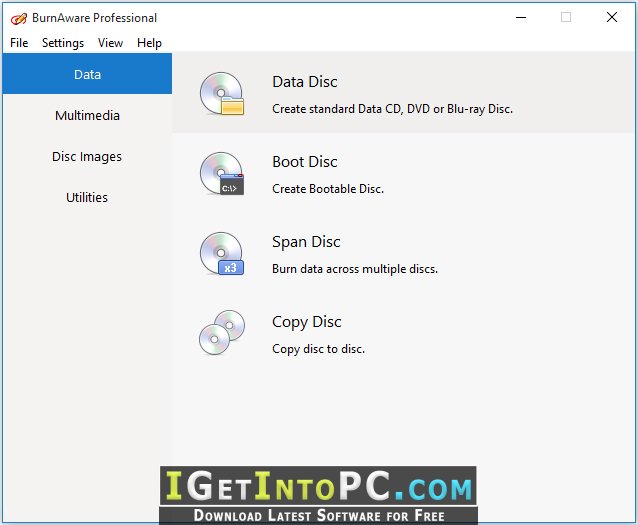Open the View menu
638x525 pixels.
[x=110, y=43]
